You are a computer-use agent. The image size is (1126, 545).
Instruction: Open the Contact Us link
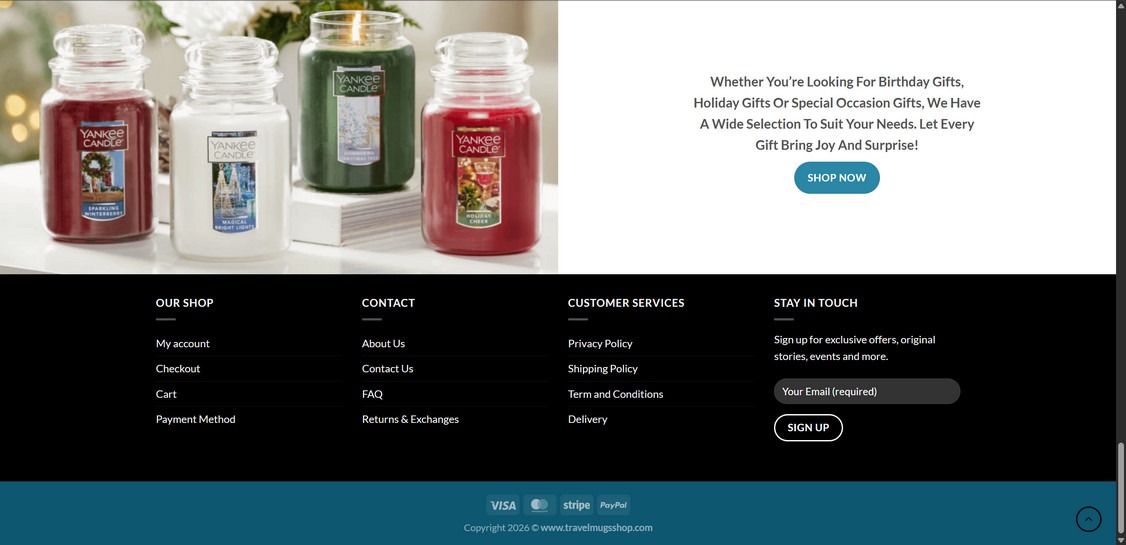tap(388, 368)
